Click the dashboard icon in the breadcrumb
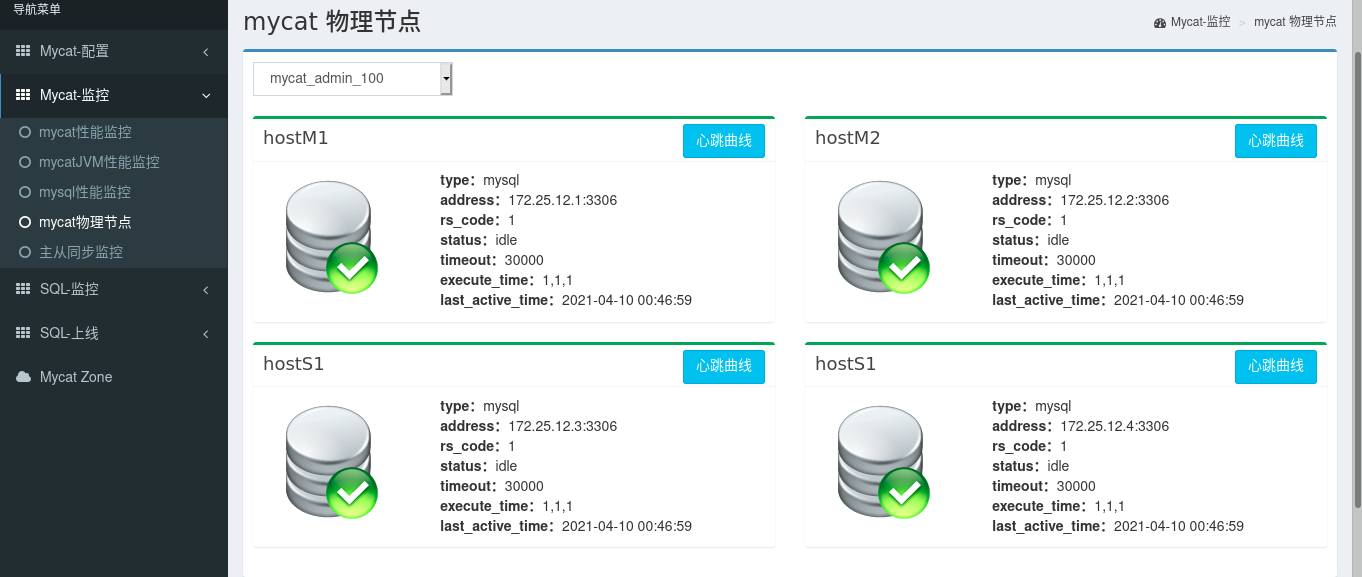1362x577 pixels. pos(1160,22)
